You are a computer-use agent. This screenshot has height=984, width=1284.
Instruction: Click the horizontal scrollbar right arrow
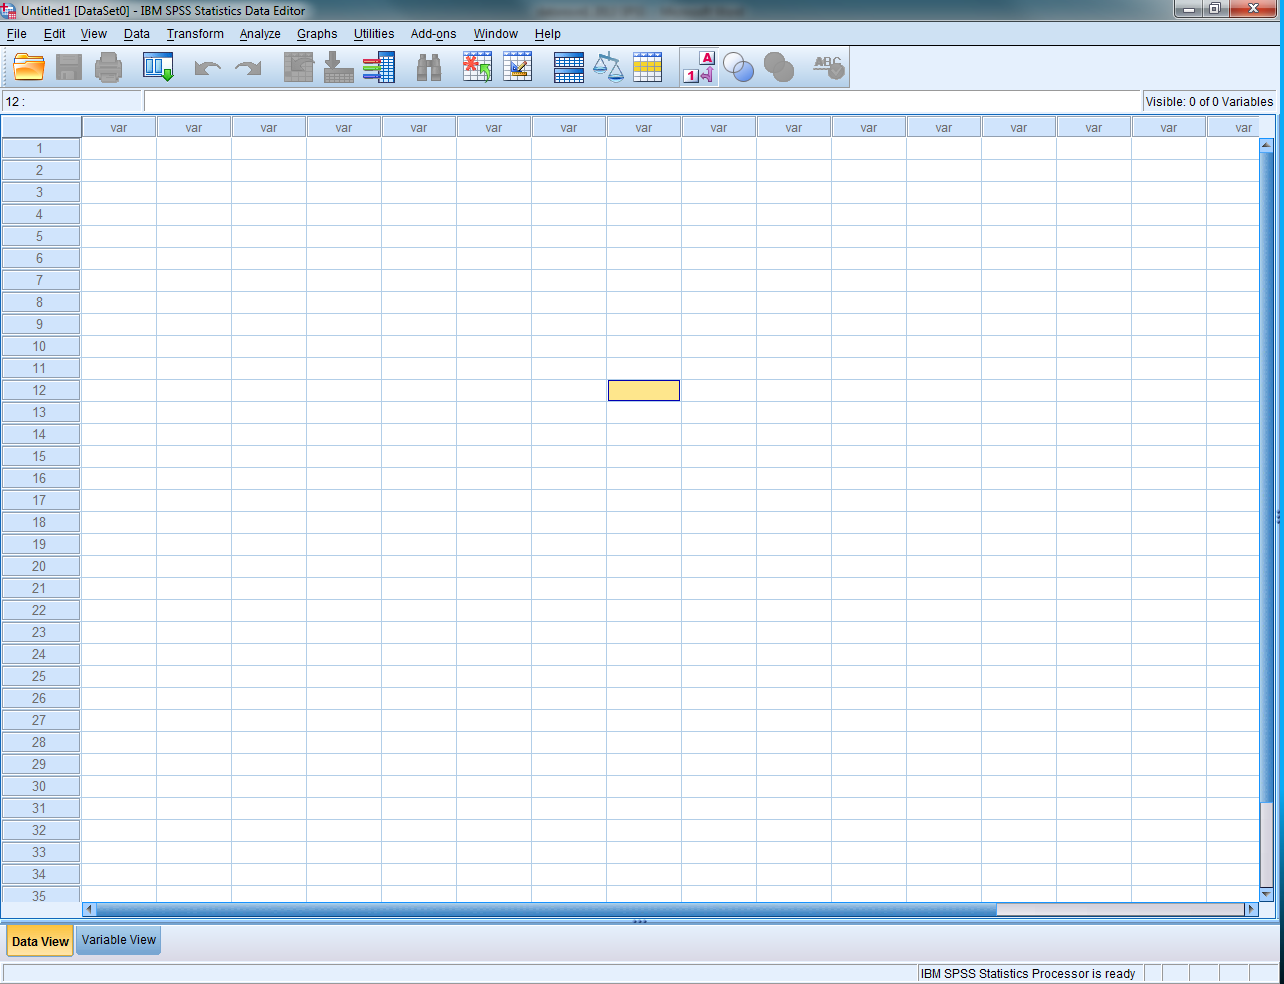(1250, 909)
